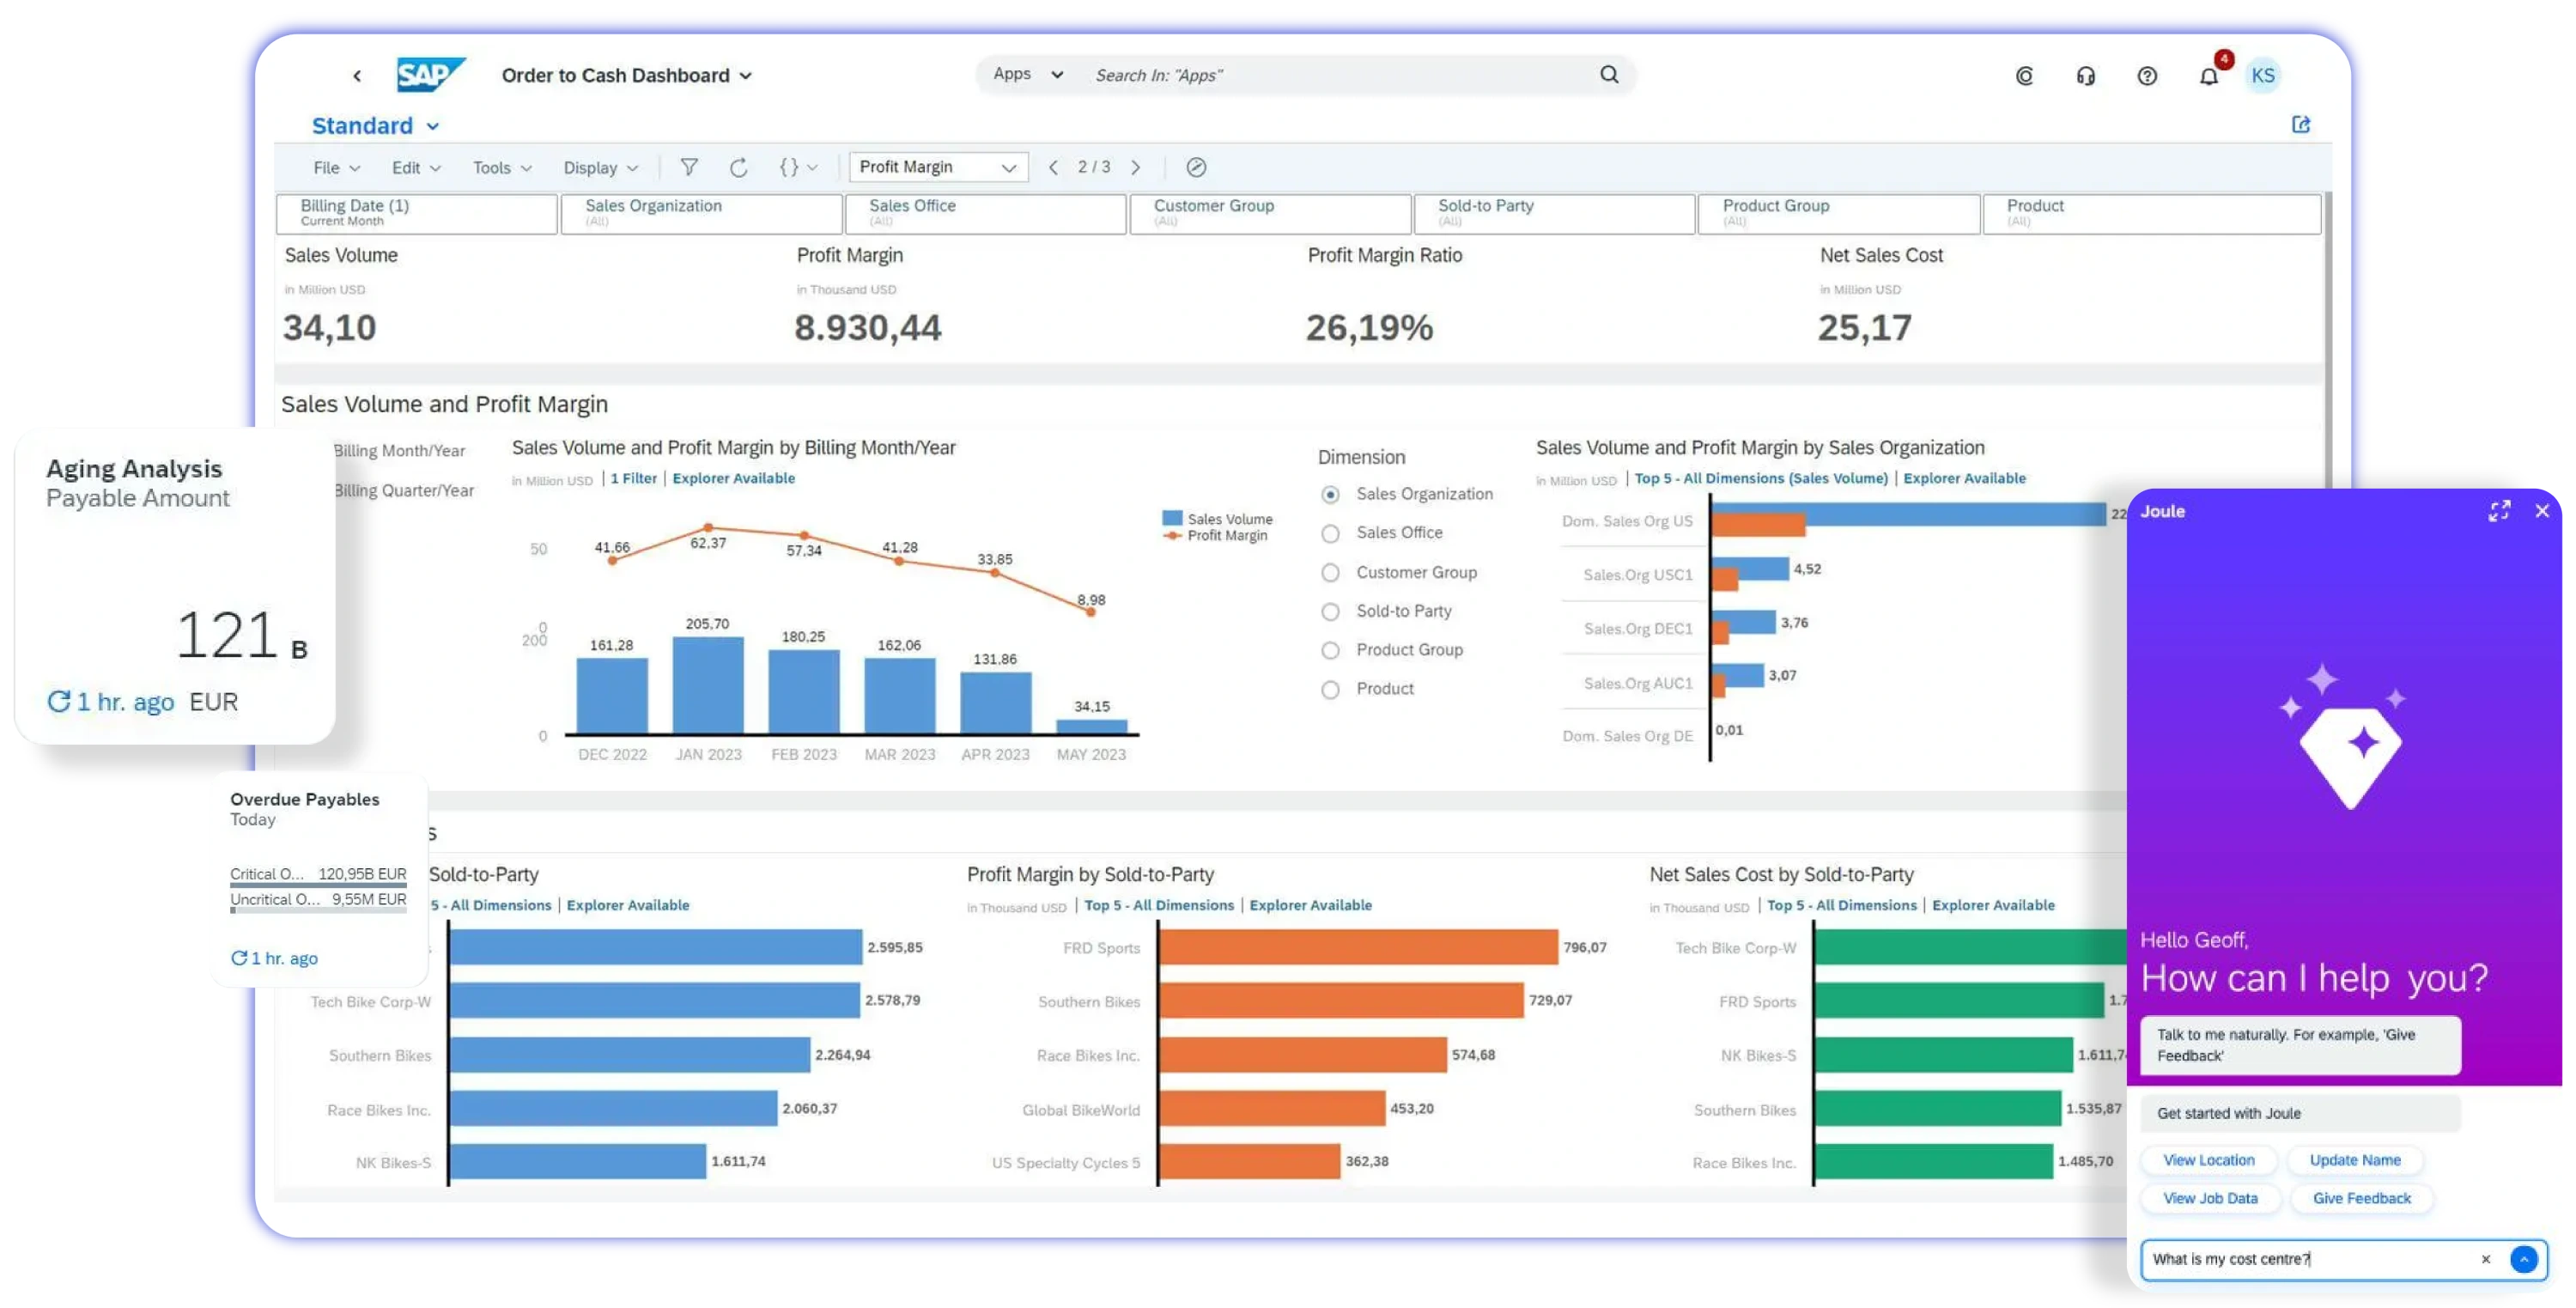
Task: Click the FRD Sports profit margin bar
Action: coord(1358,947)
